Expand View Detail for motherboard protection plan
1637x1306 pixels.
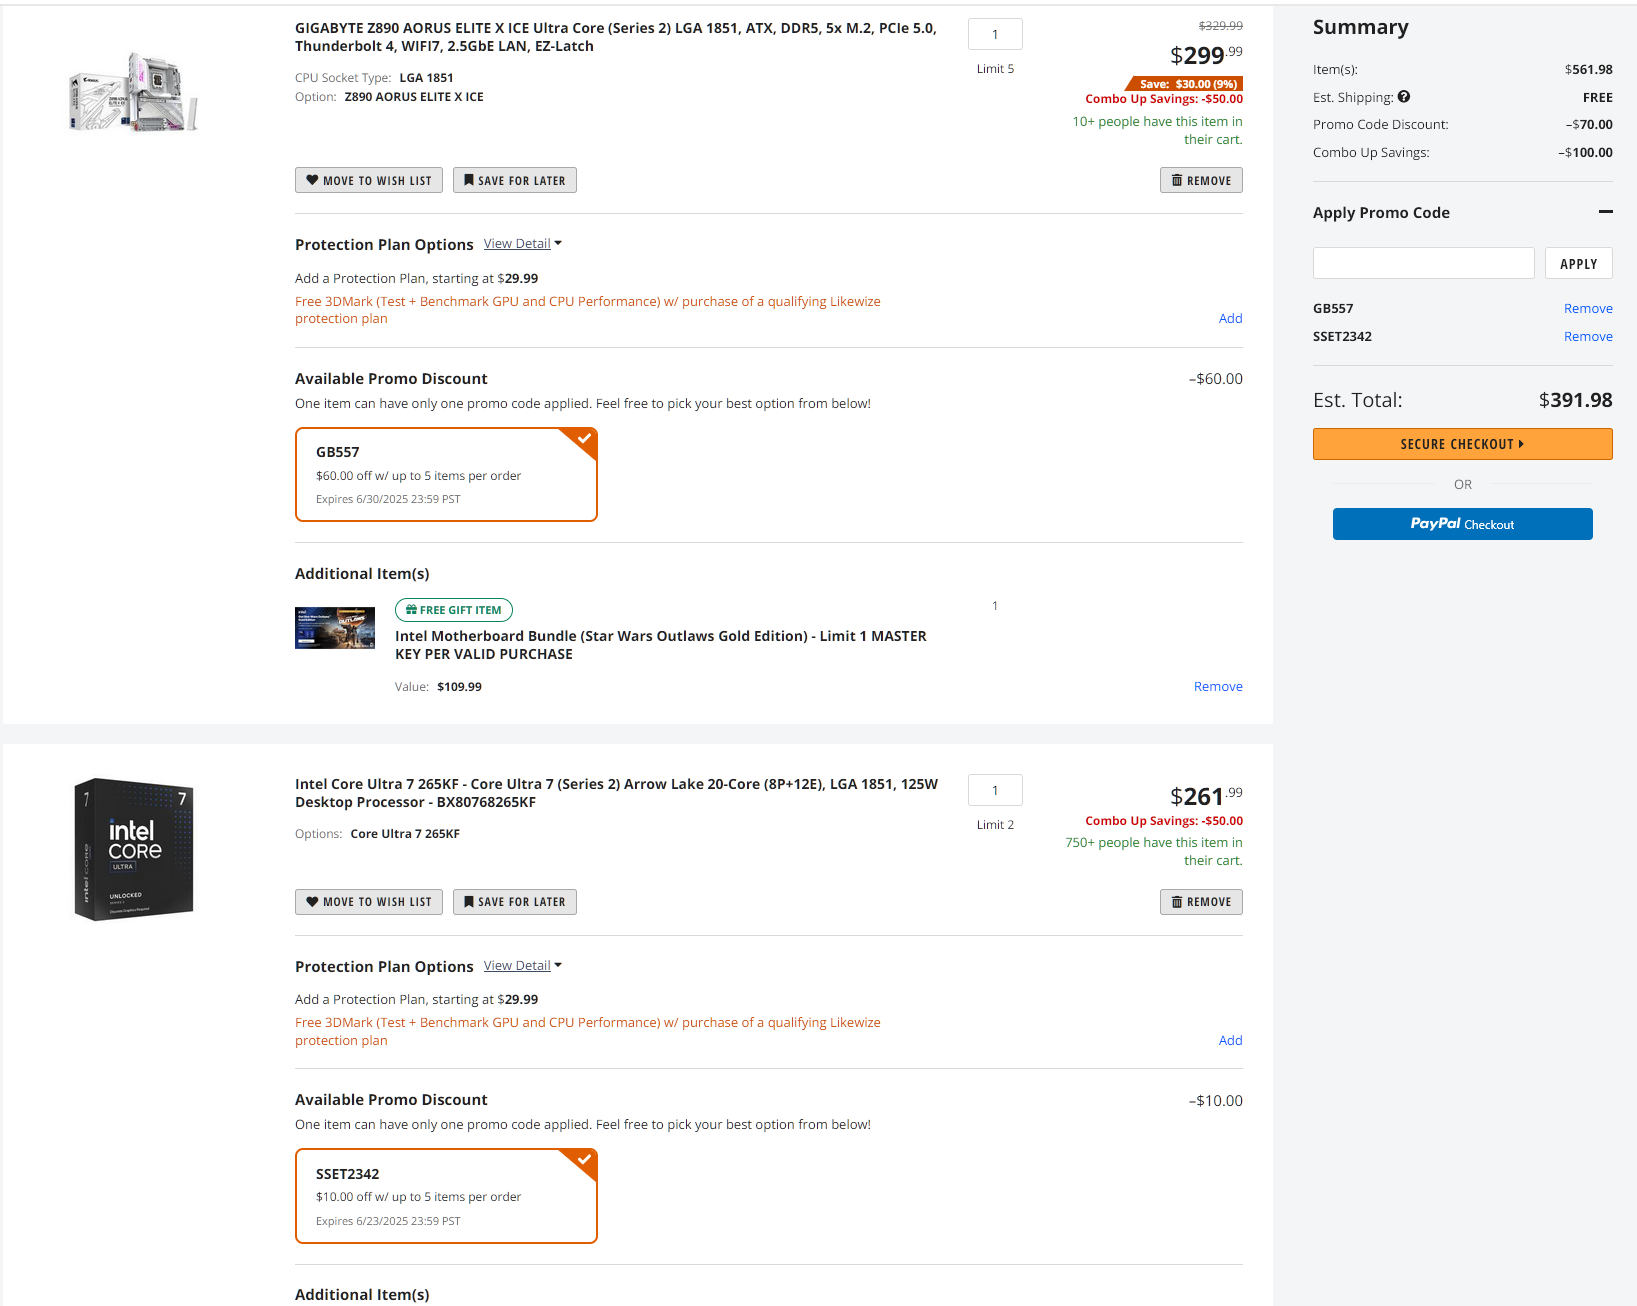tap(523, 244)
